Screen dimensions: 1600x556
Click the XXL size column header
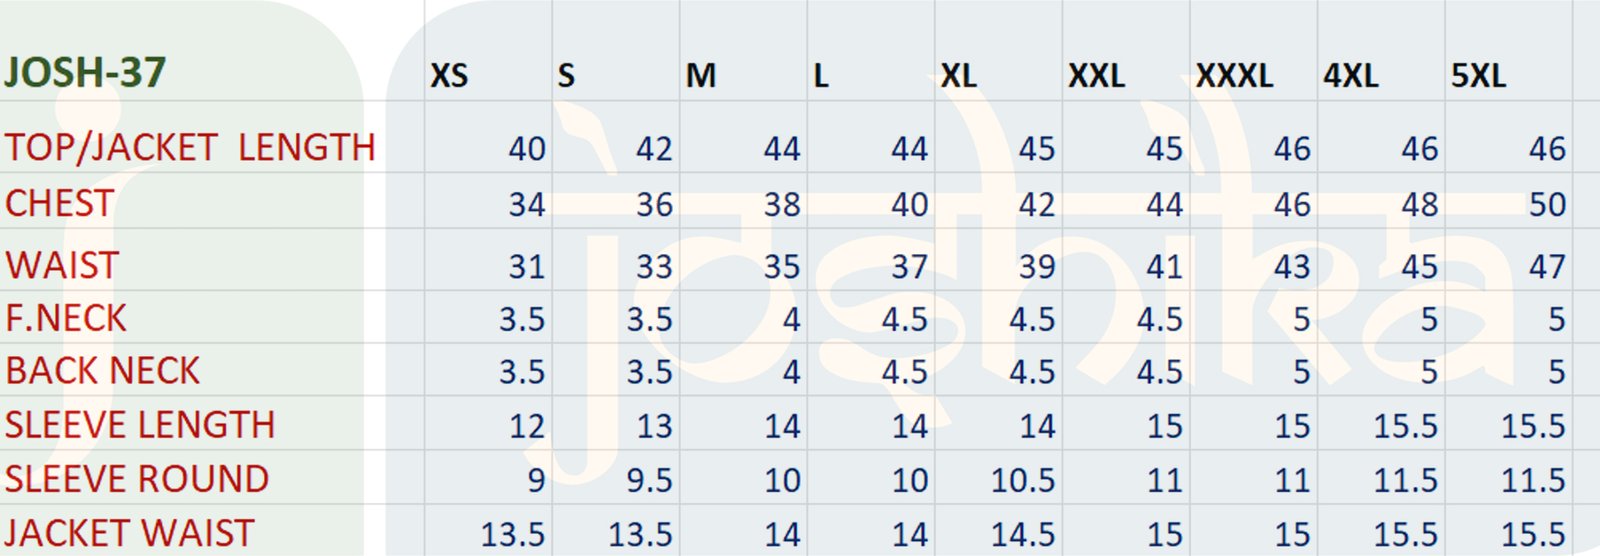[x=1096, y=76]
